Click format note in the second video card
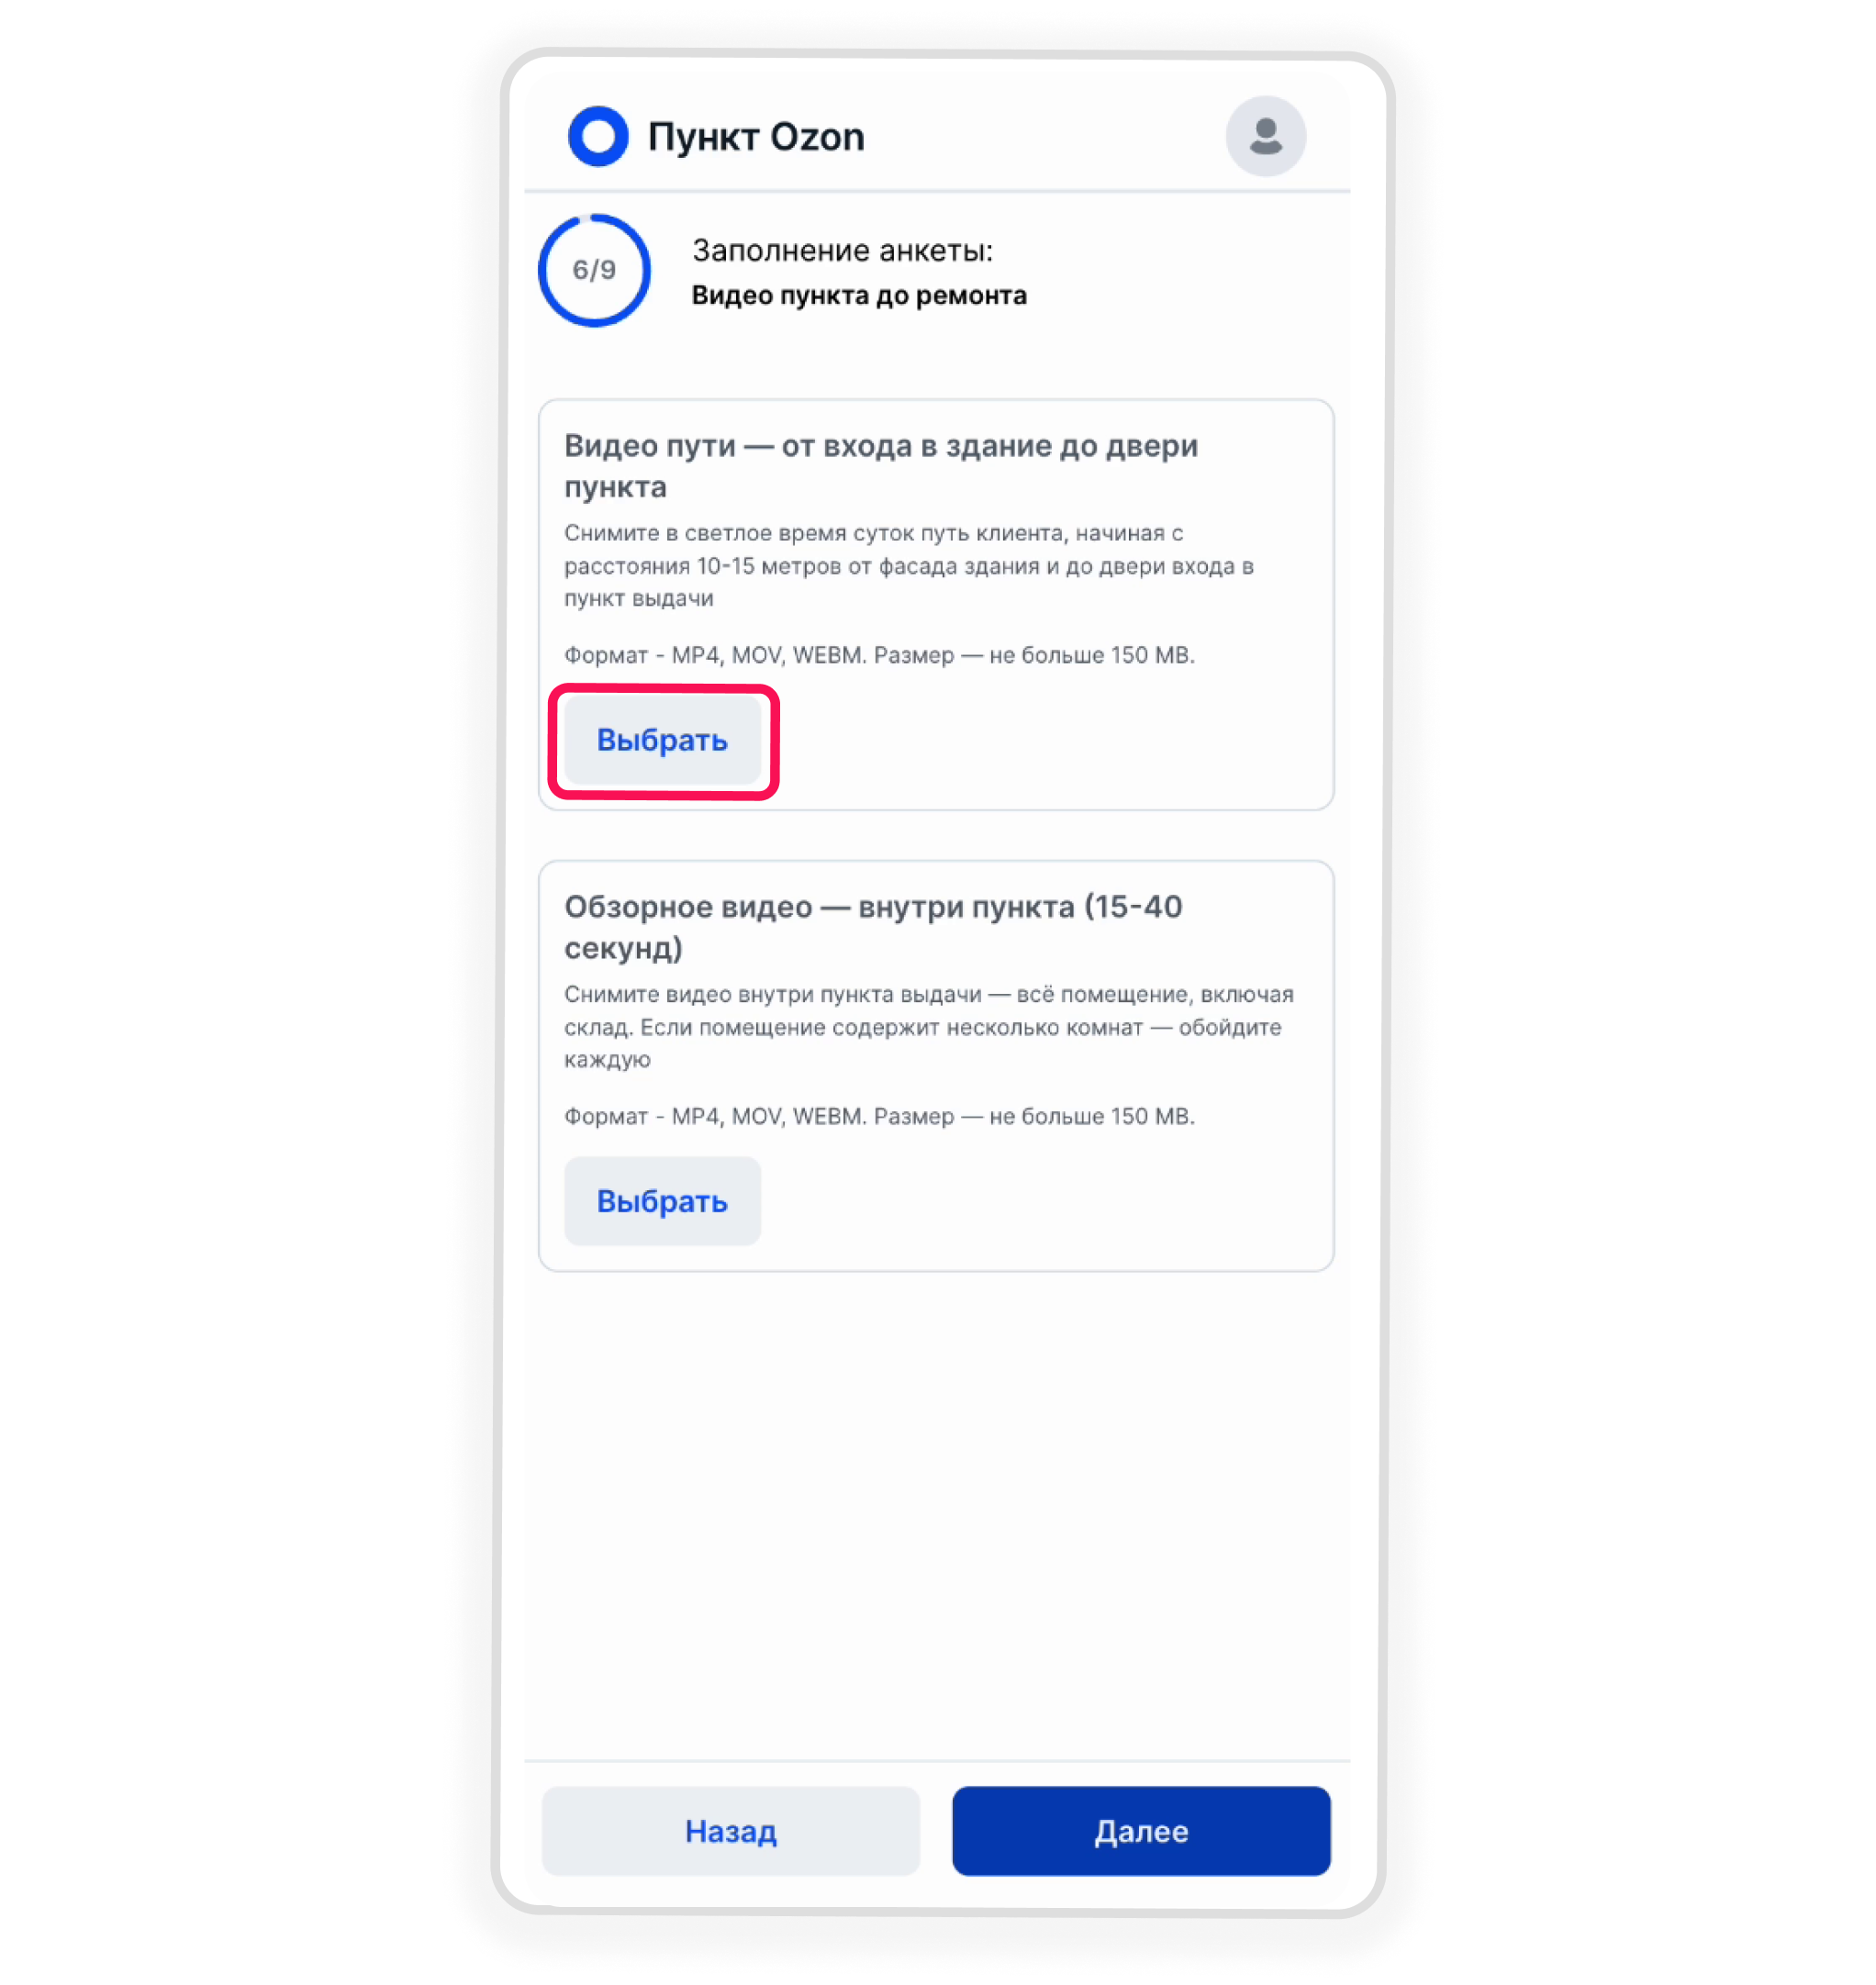The image size is (1876, 1985). [x=880, y=1116]
